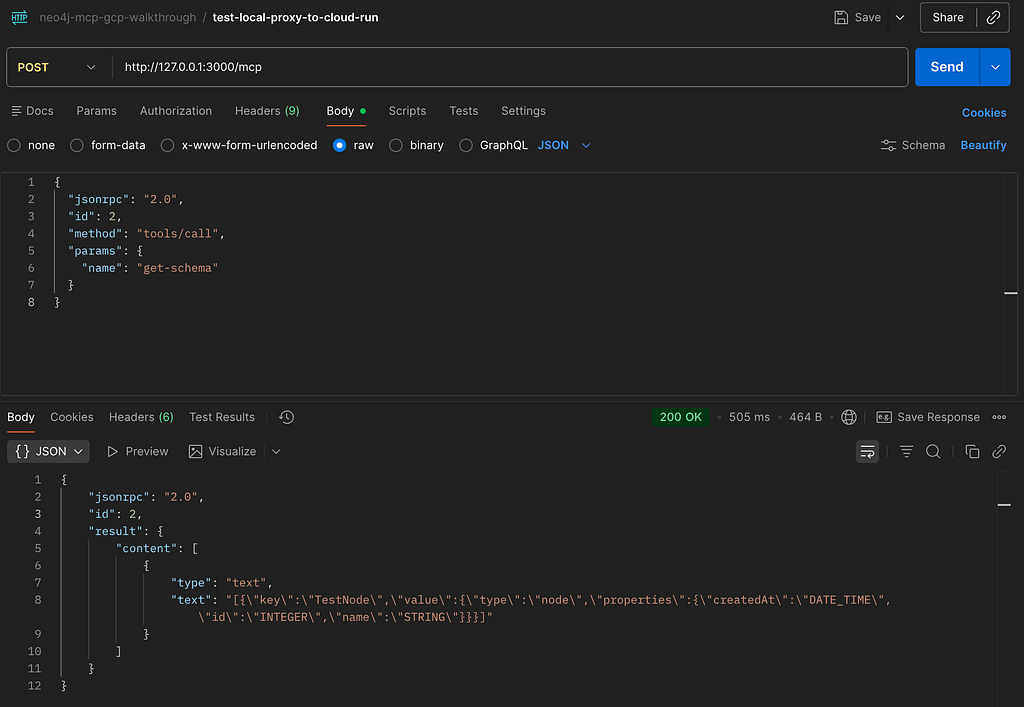Select raw body type
Image resolution: width=1024 pixels, height=707 pixels.
coord(340,146)
